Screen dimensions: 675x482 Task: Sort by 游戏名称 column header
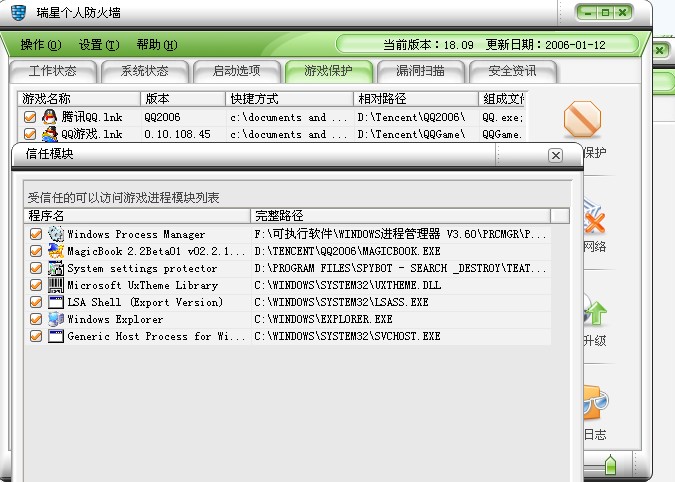79,99
